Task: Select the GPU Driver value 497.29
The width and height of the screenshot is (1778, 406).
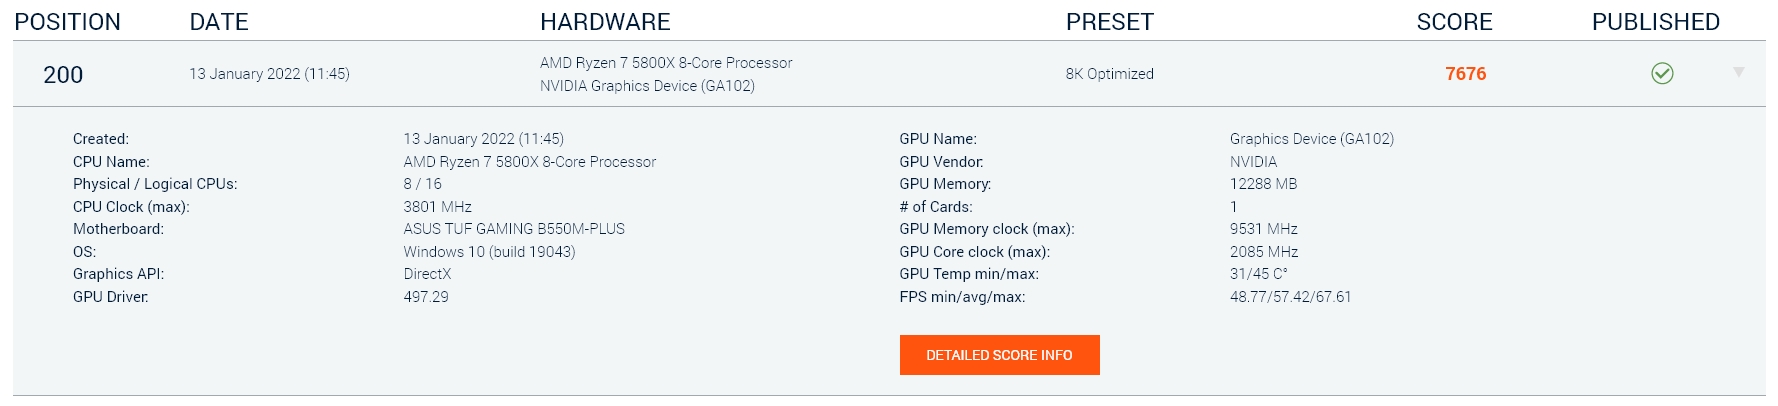Action: [x=426, y=297]
